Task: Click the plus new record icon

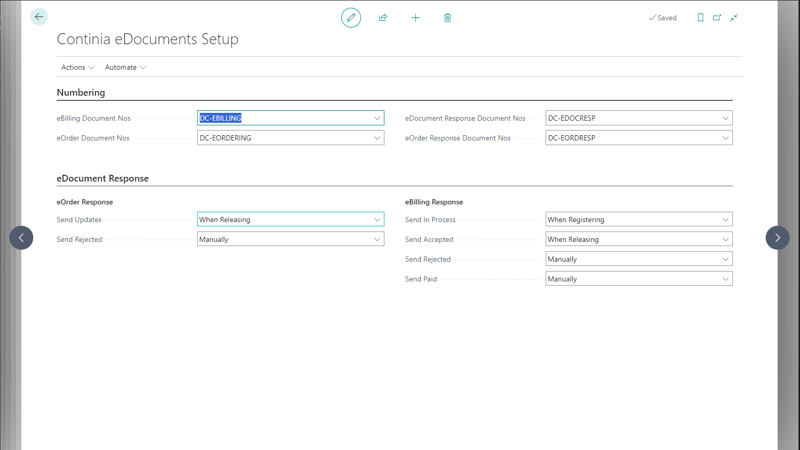Action: click(x=415, y=18)
